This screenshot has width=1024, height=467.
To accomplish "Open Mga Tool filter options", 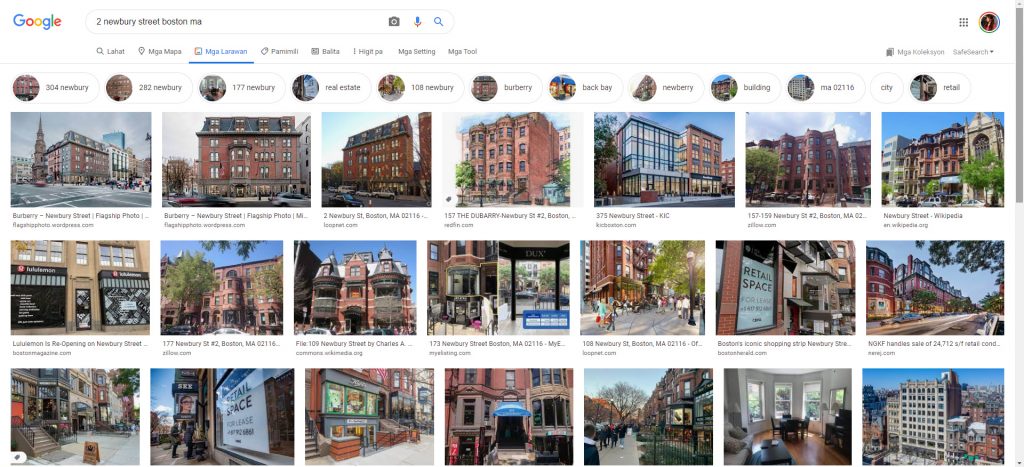I will click(462, 52).
